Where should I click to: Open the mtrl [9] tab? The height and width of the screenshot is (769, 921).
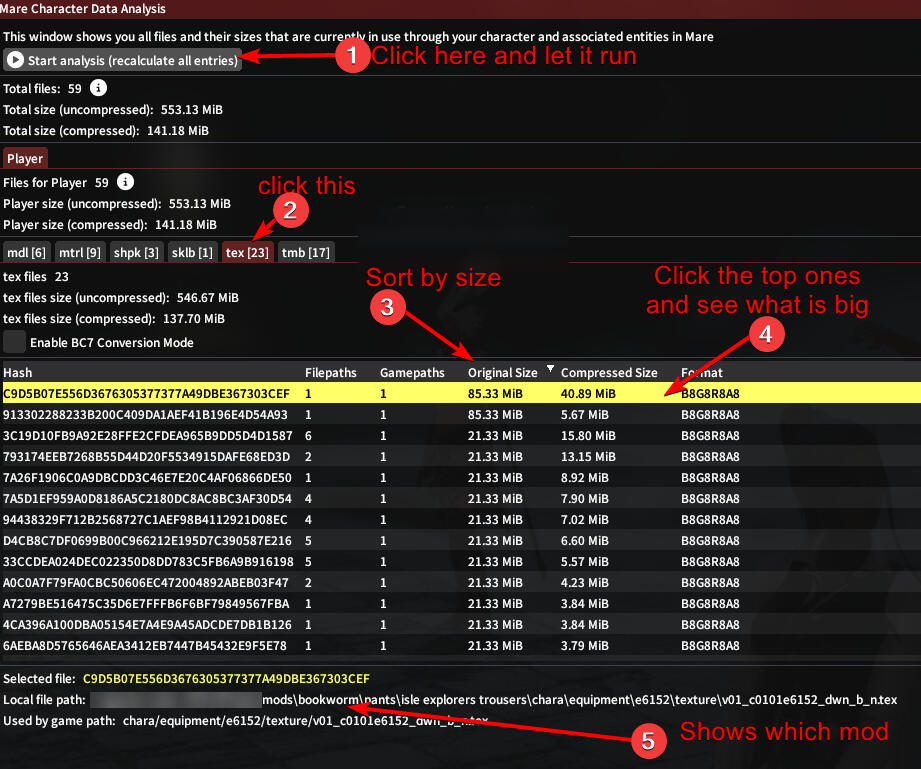(x=79, y=252)
